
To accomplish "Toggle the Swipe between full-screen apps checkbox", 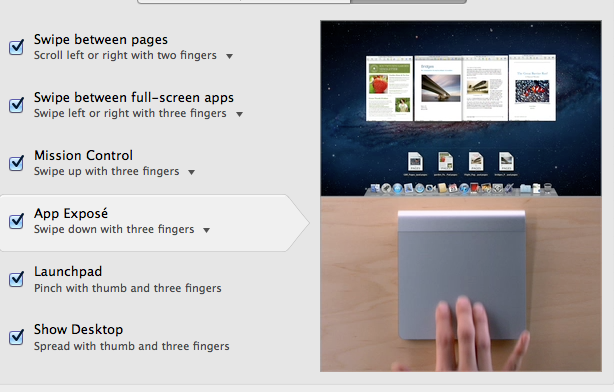I will coord(16,105).
